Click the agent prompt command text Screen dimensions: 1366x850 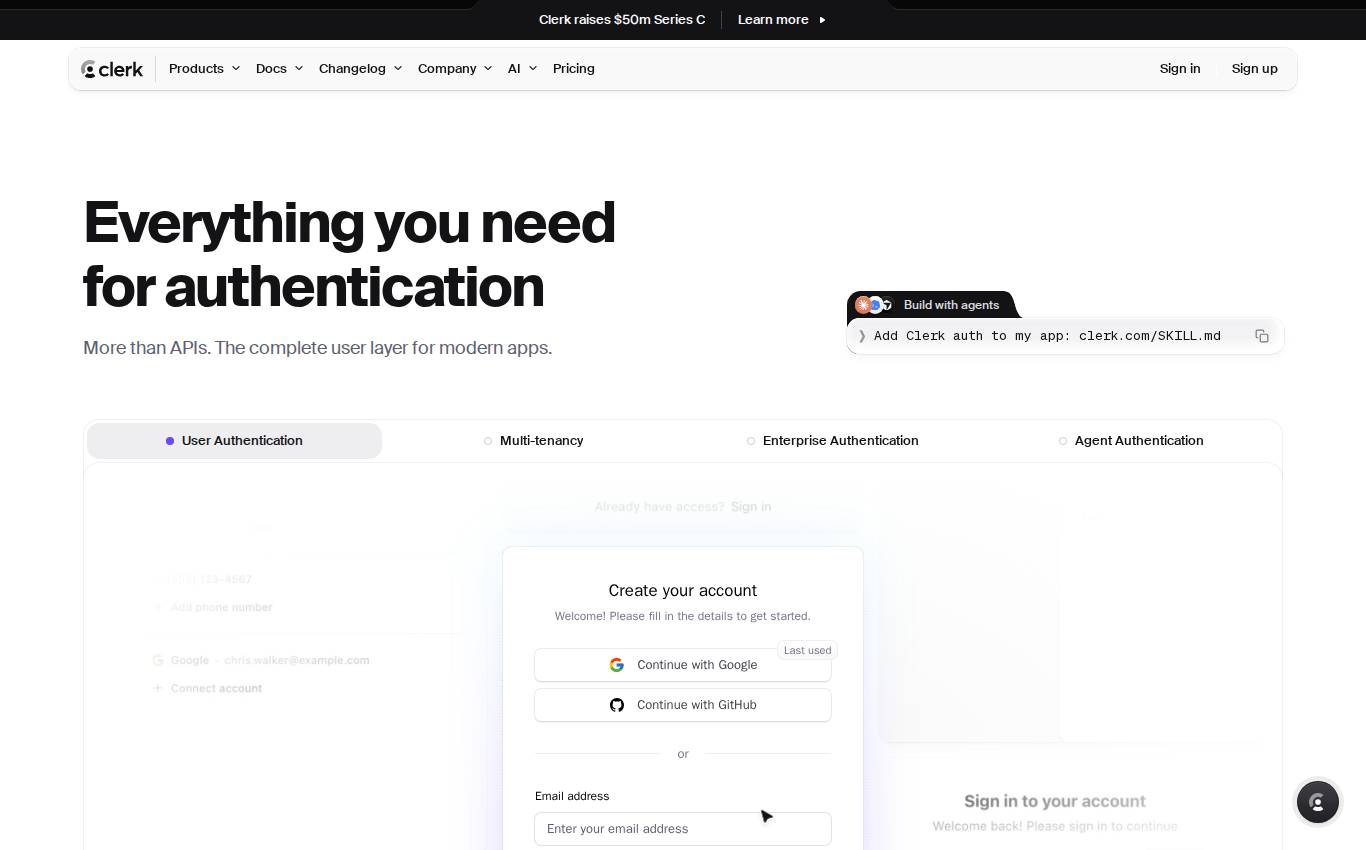[x=1047, y=336]
